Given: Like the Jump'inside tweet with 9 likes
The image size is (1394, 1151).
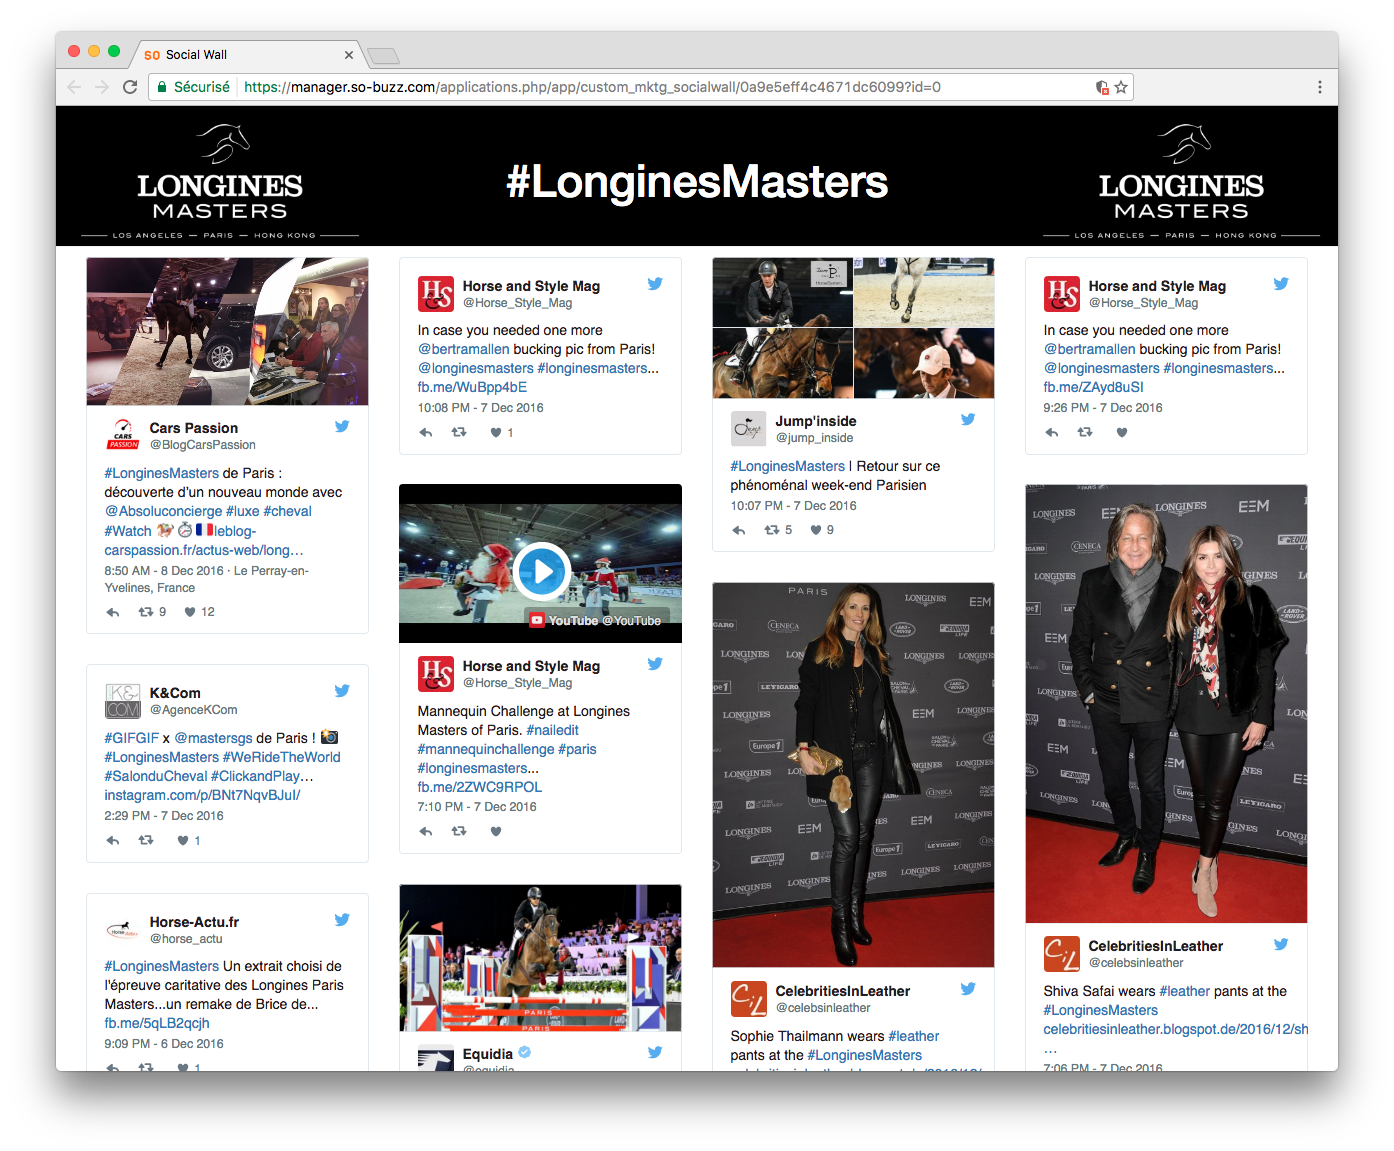Looking at the screenshot, I should (816, 531).
